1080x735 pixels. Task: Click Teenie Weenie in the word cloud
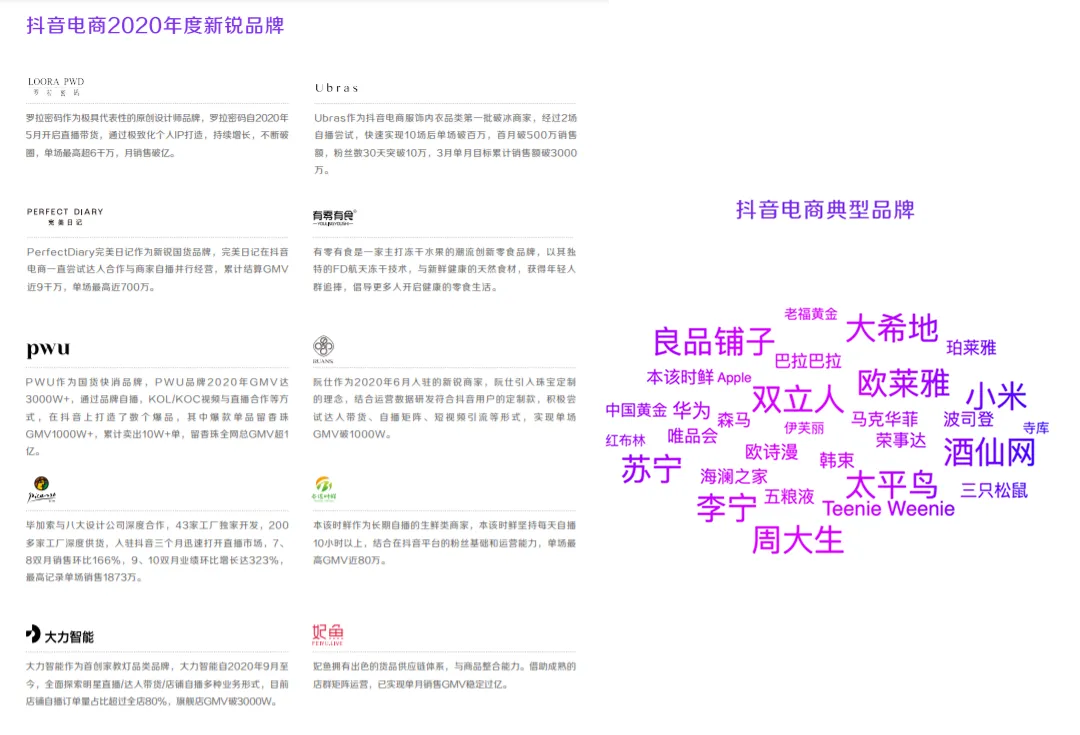pyautogui.click(x=889, y=509)
